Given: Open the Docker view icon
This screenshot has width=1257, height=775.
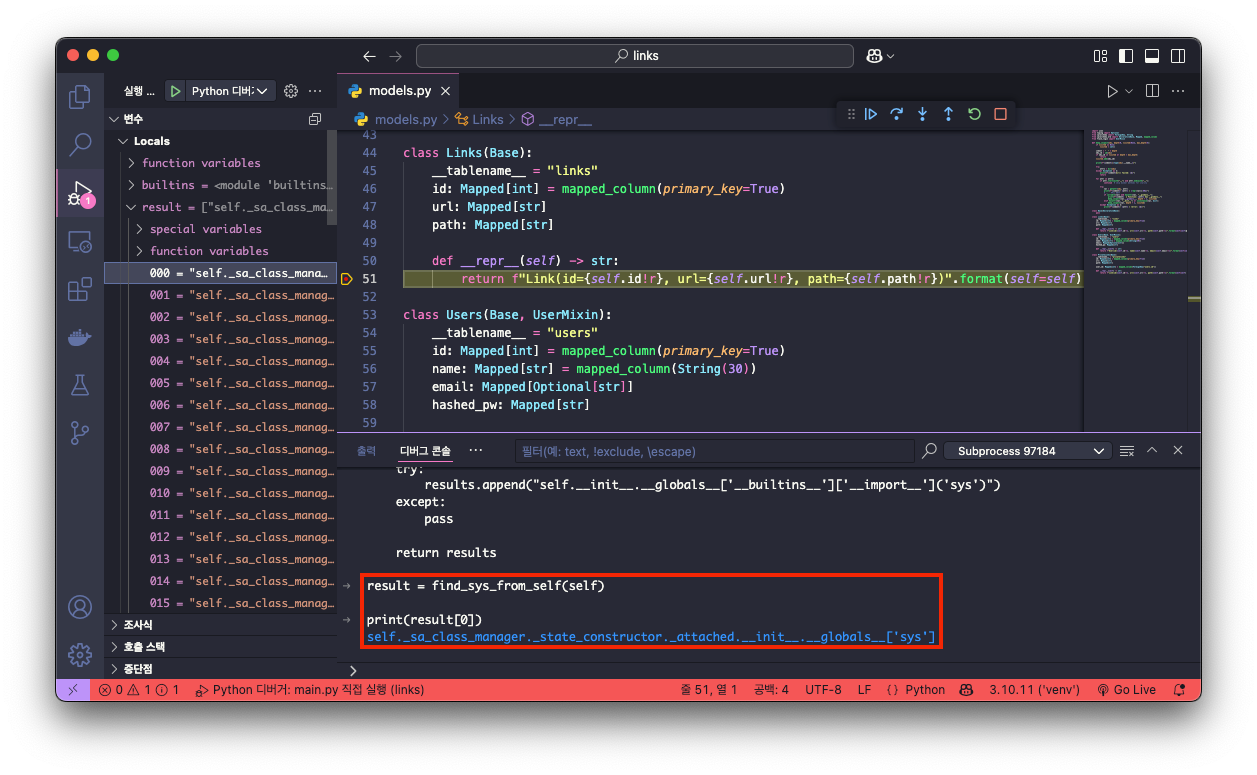Looking at the screenshot, I should [x=80, y=337].
